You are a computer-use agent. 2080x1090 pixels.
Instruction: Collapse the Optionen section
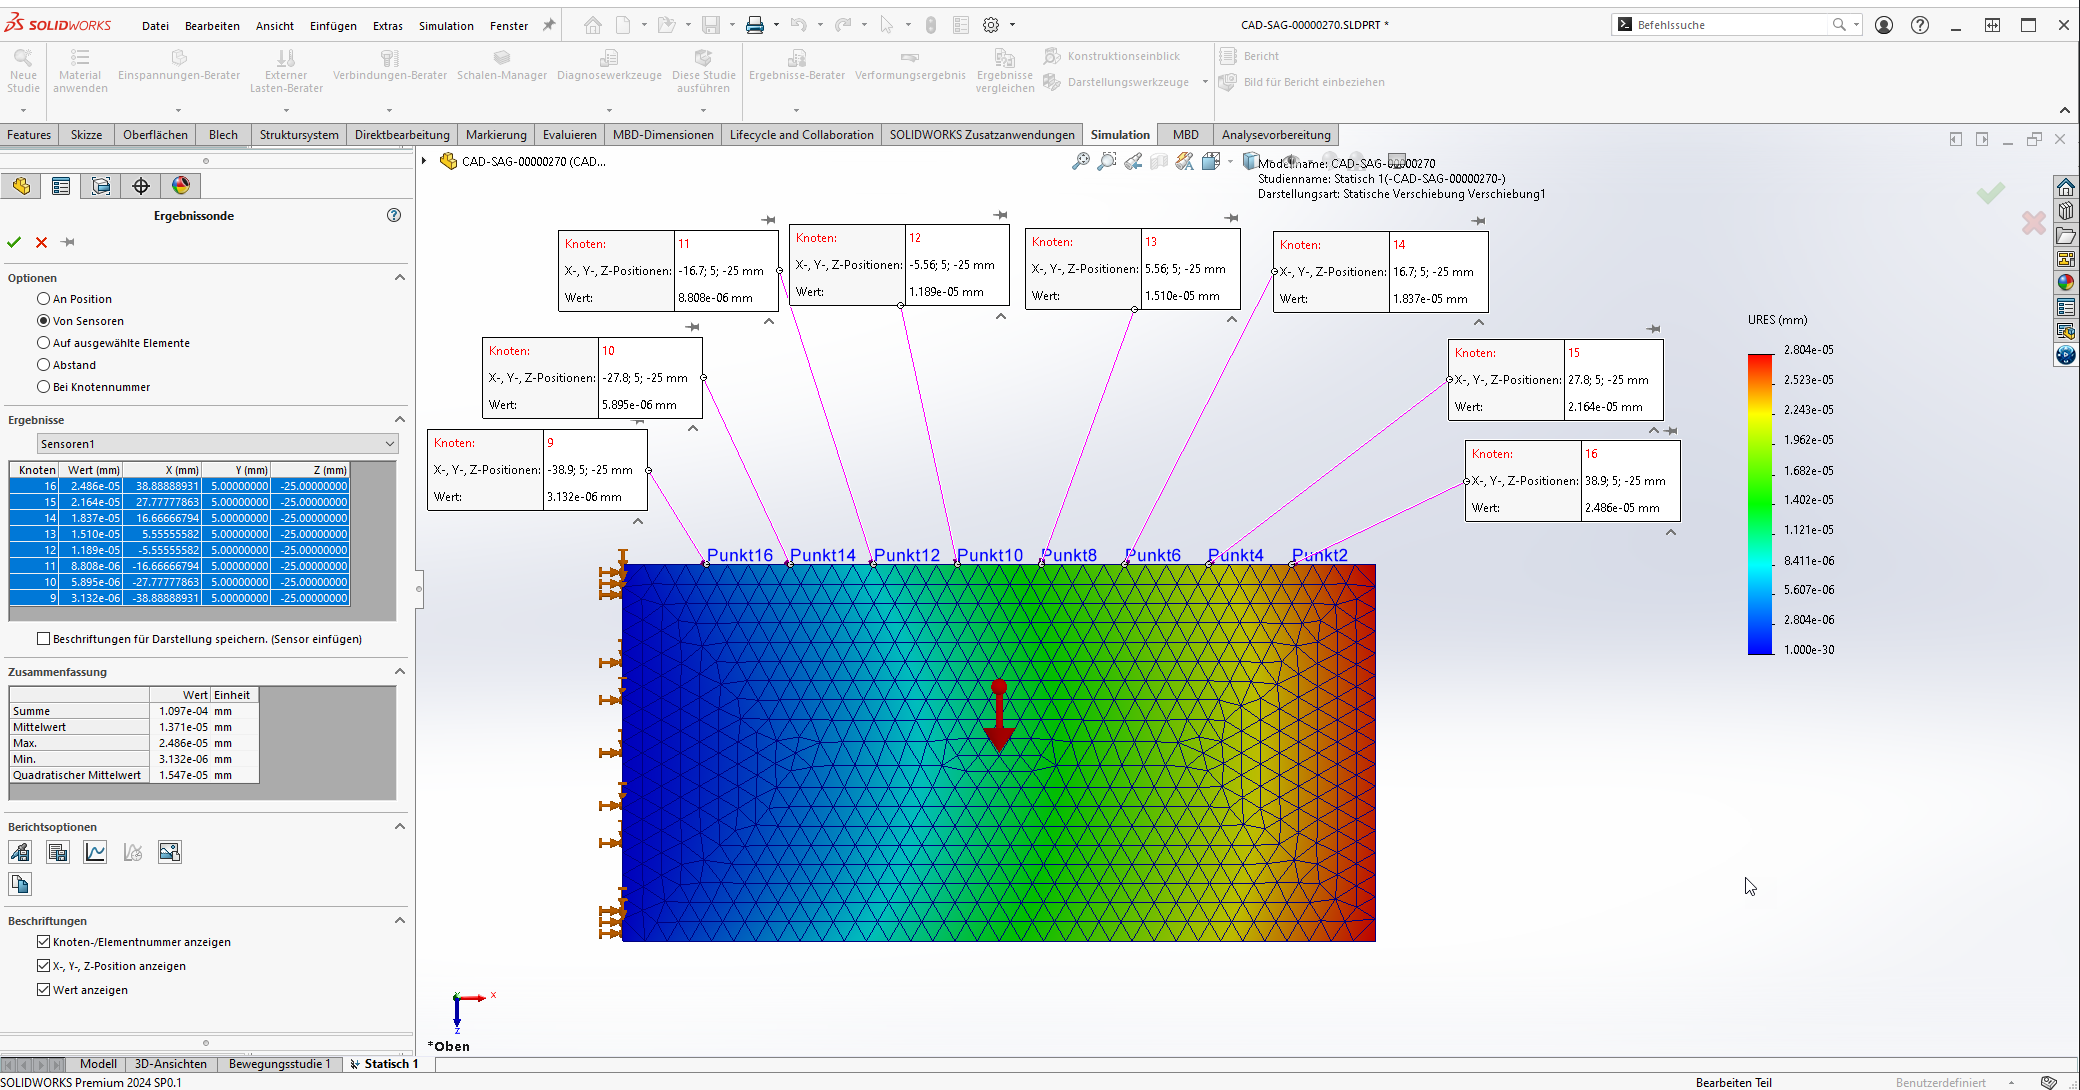tap(400, 278)
